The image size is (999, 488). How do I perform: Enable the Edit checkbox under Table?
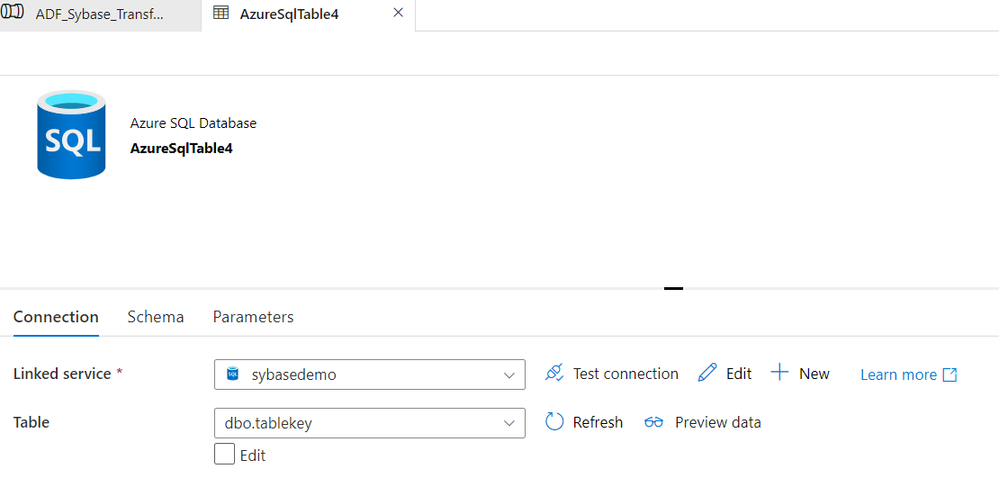(x=225, y=455)
